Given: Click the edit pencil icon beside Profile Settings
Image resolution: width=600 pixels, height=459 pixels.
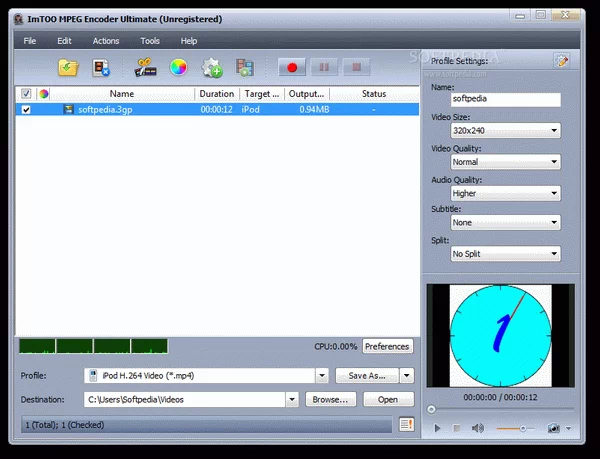Looking at the screenshot, I should point(562,60).
